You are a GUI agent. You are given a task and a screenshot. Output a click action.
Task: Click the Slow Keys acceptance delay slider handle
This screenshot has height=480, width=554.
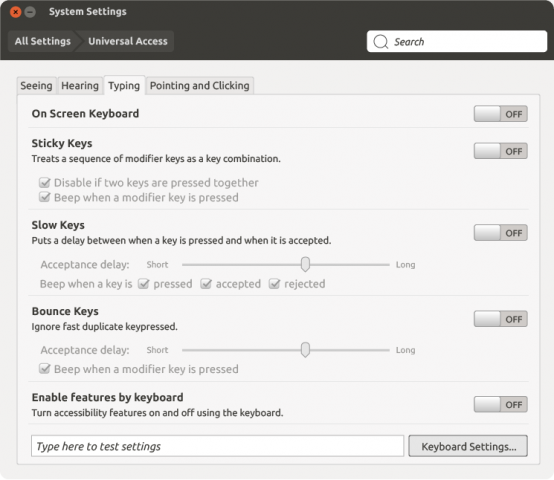[x=305, y=264]
